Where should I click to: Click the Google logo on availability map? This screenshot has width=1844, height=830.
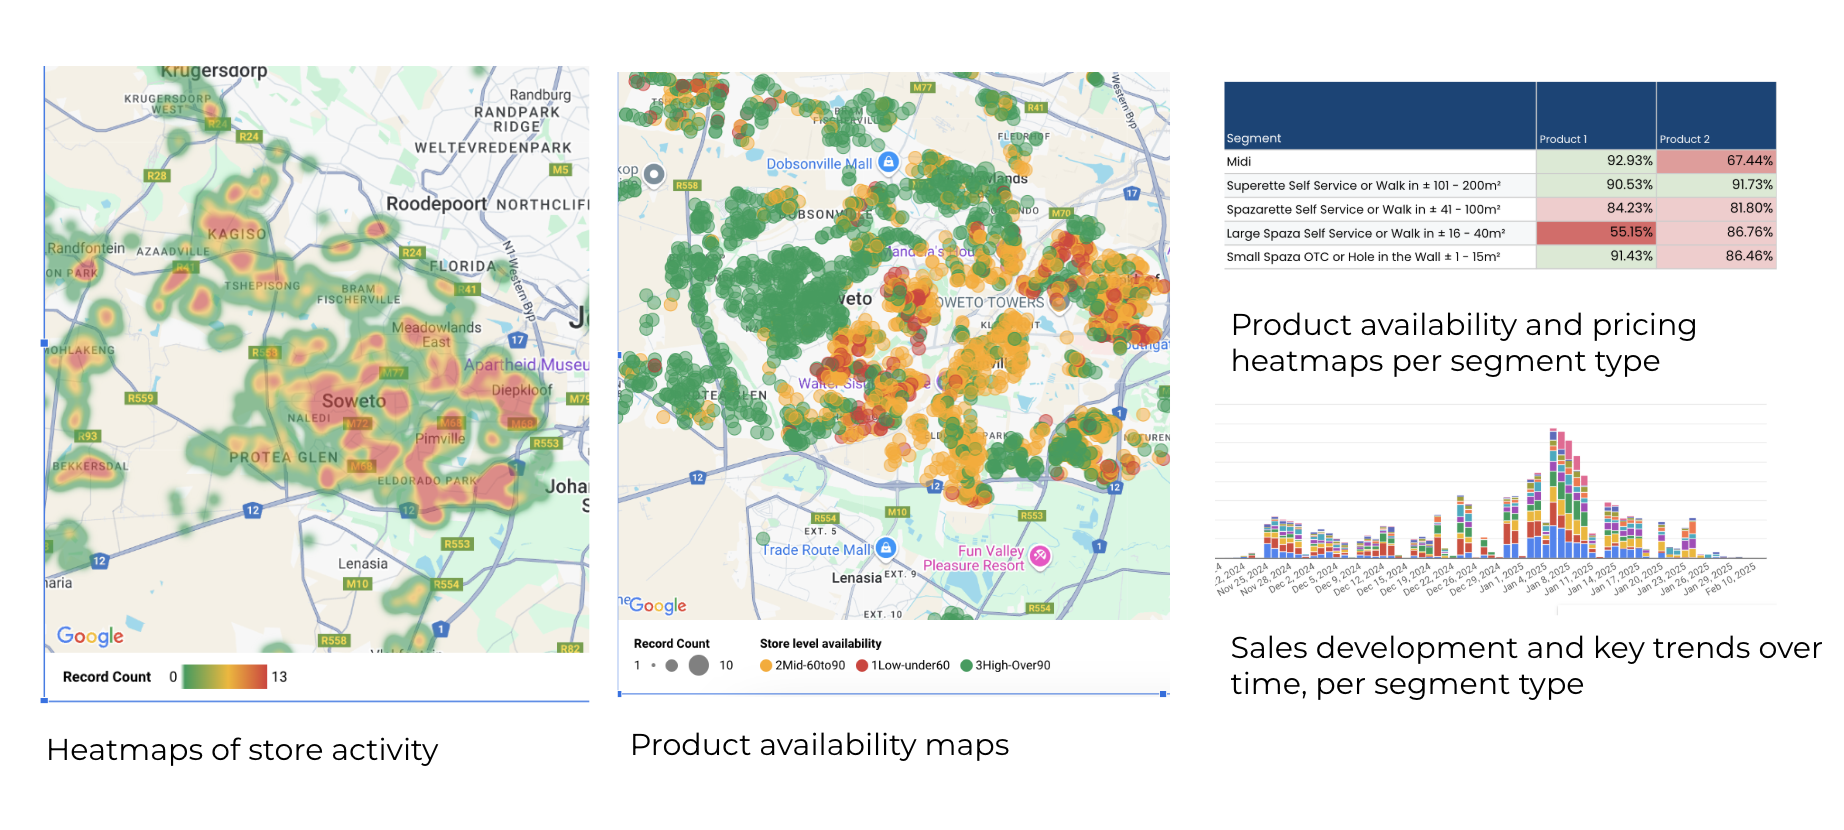point(657,605)
